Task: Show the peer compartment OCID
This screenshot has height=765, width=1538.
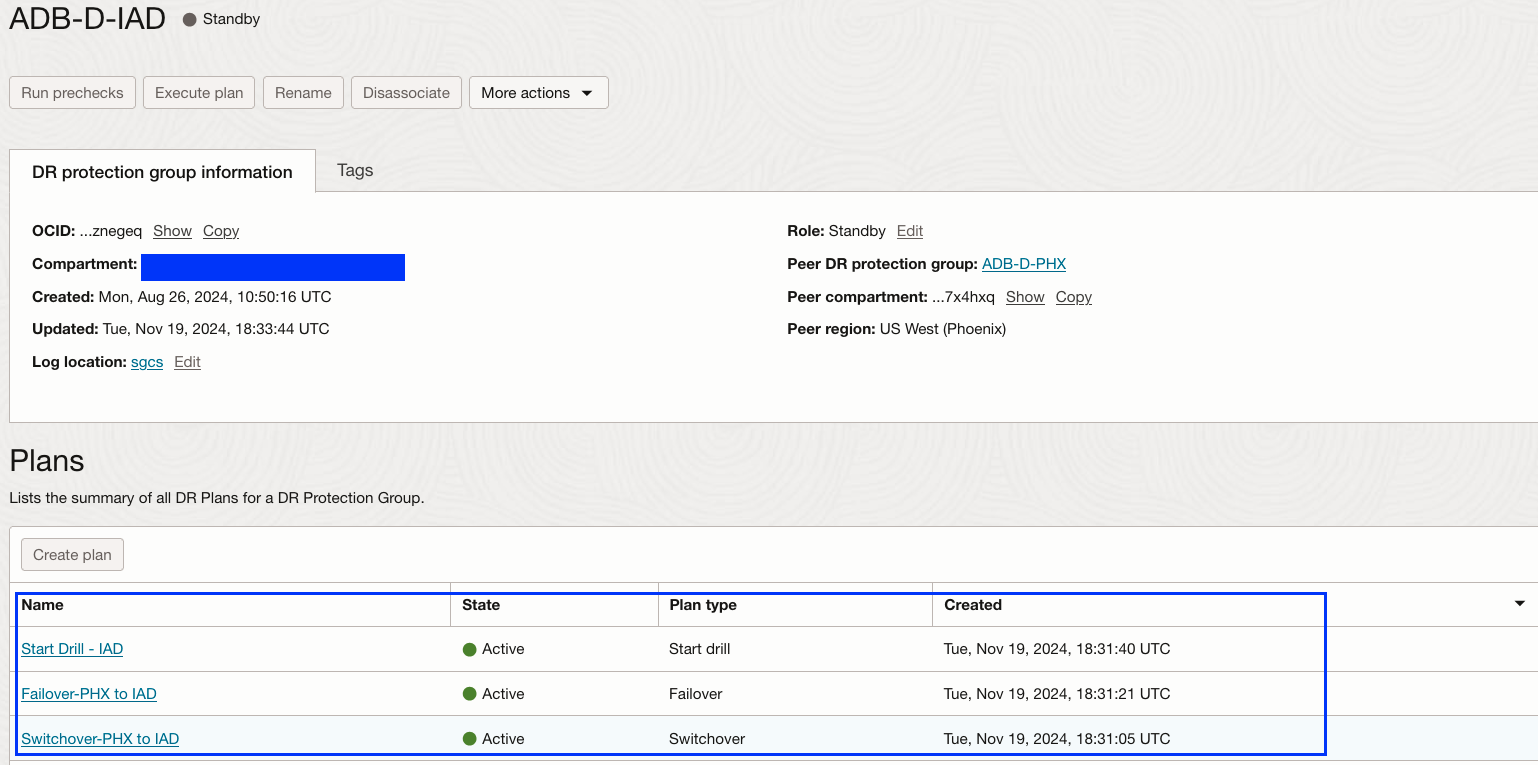Action: 1025,297
